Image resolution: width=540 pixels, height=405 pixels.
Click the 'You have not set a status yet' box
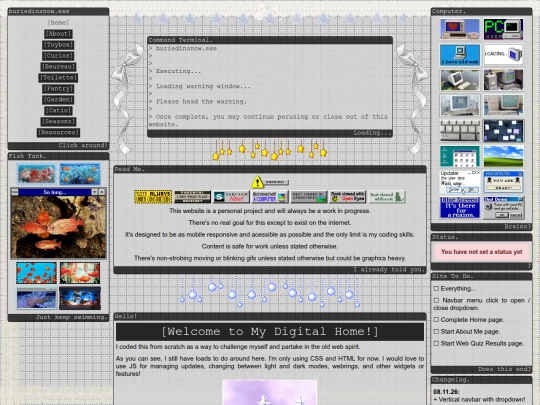pyautogui.click(x=481, y=252)
